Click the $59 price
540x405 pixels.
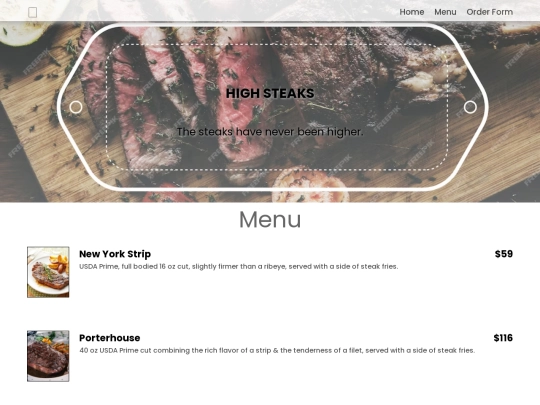pyautogui.click(x=503, y=254)
